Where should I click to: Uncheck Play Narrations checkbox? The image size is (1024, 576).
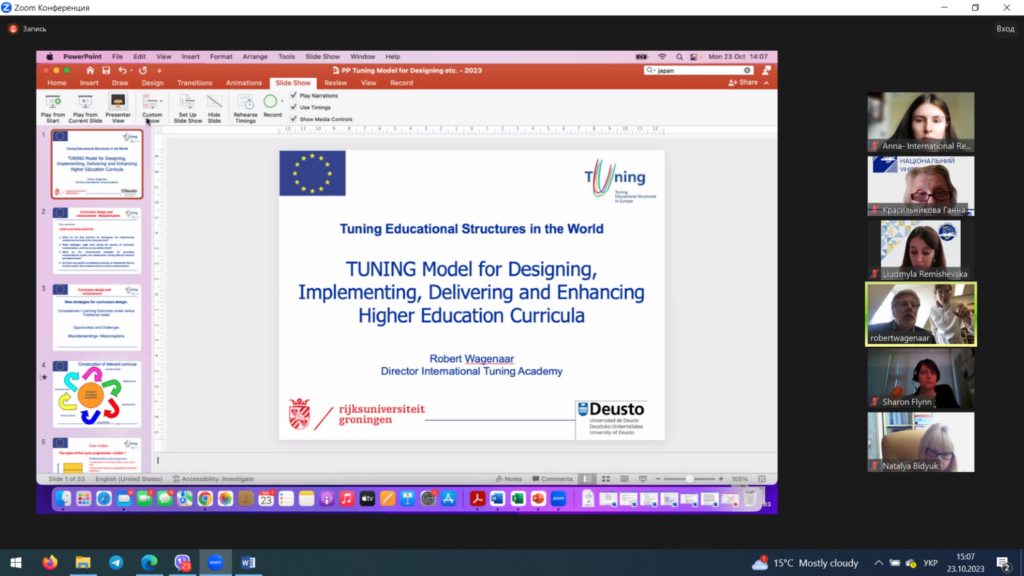[x=293, y=95]
